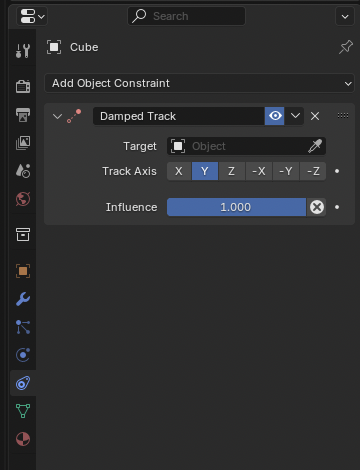This screenshot has width=360, height=470.
Task: Click the Influence animate dot
Action: tap(337, 207)
